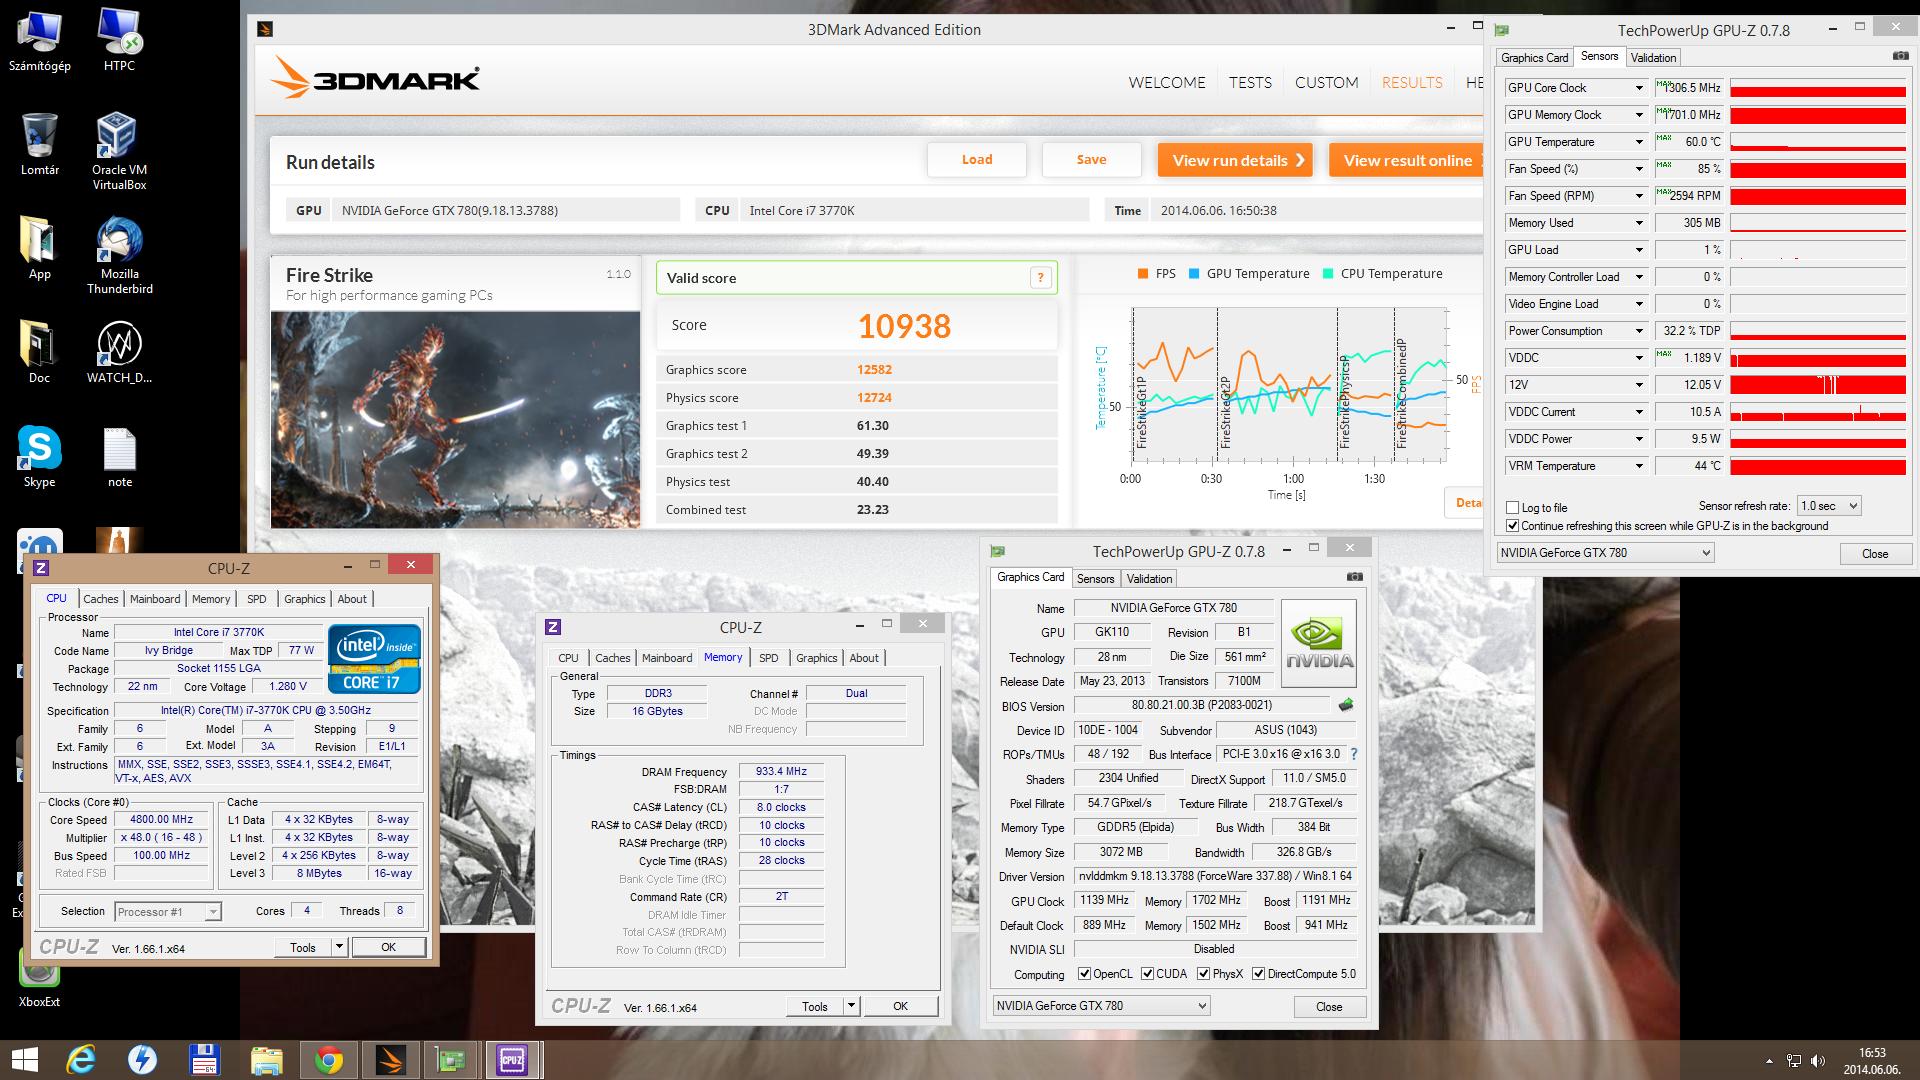Expand the GPU Core Clock sensor dropdown
1920x1080 pixels.
(x=1639, y=88)
